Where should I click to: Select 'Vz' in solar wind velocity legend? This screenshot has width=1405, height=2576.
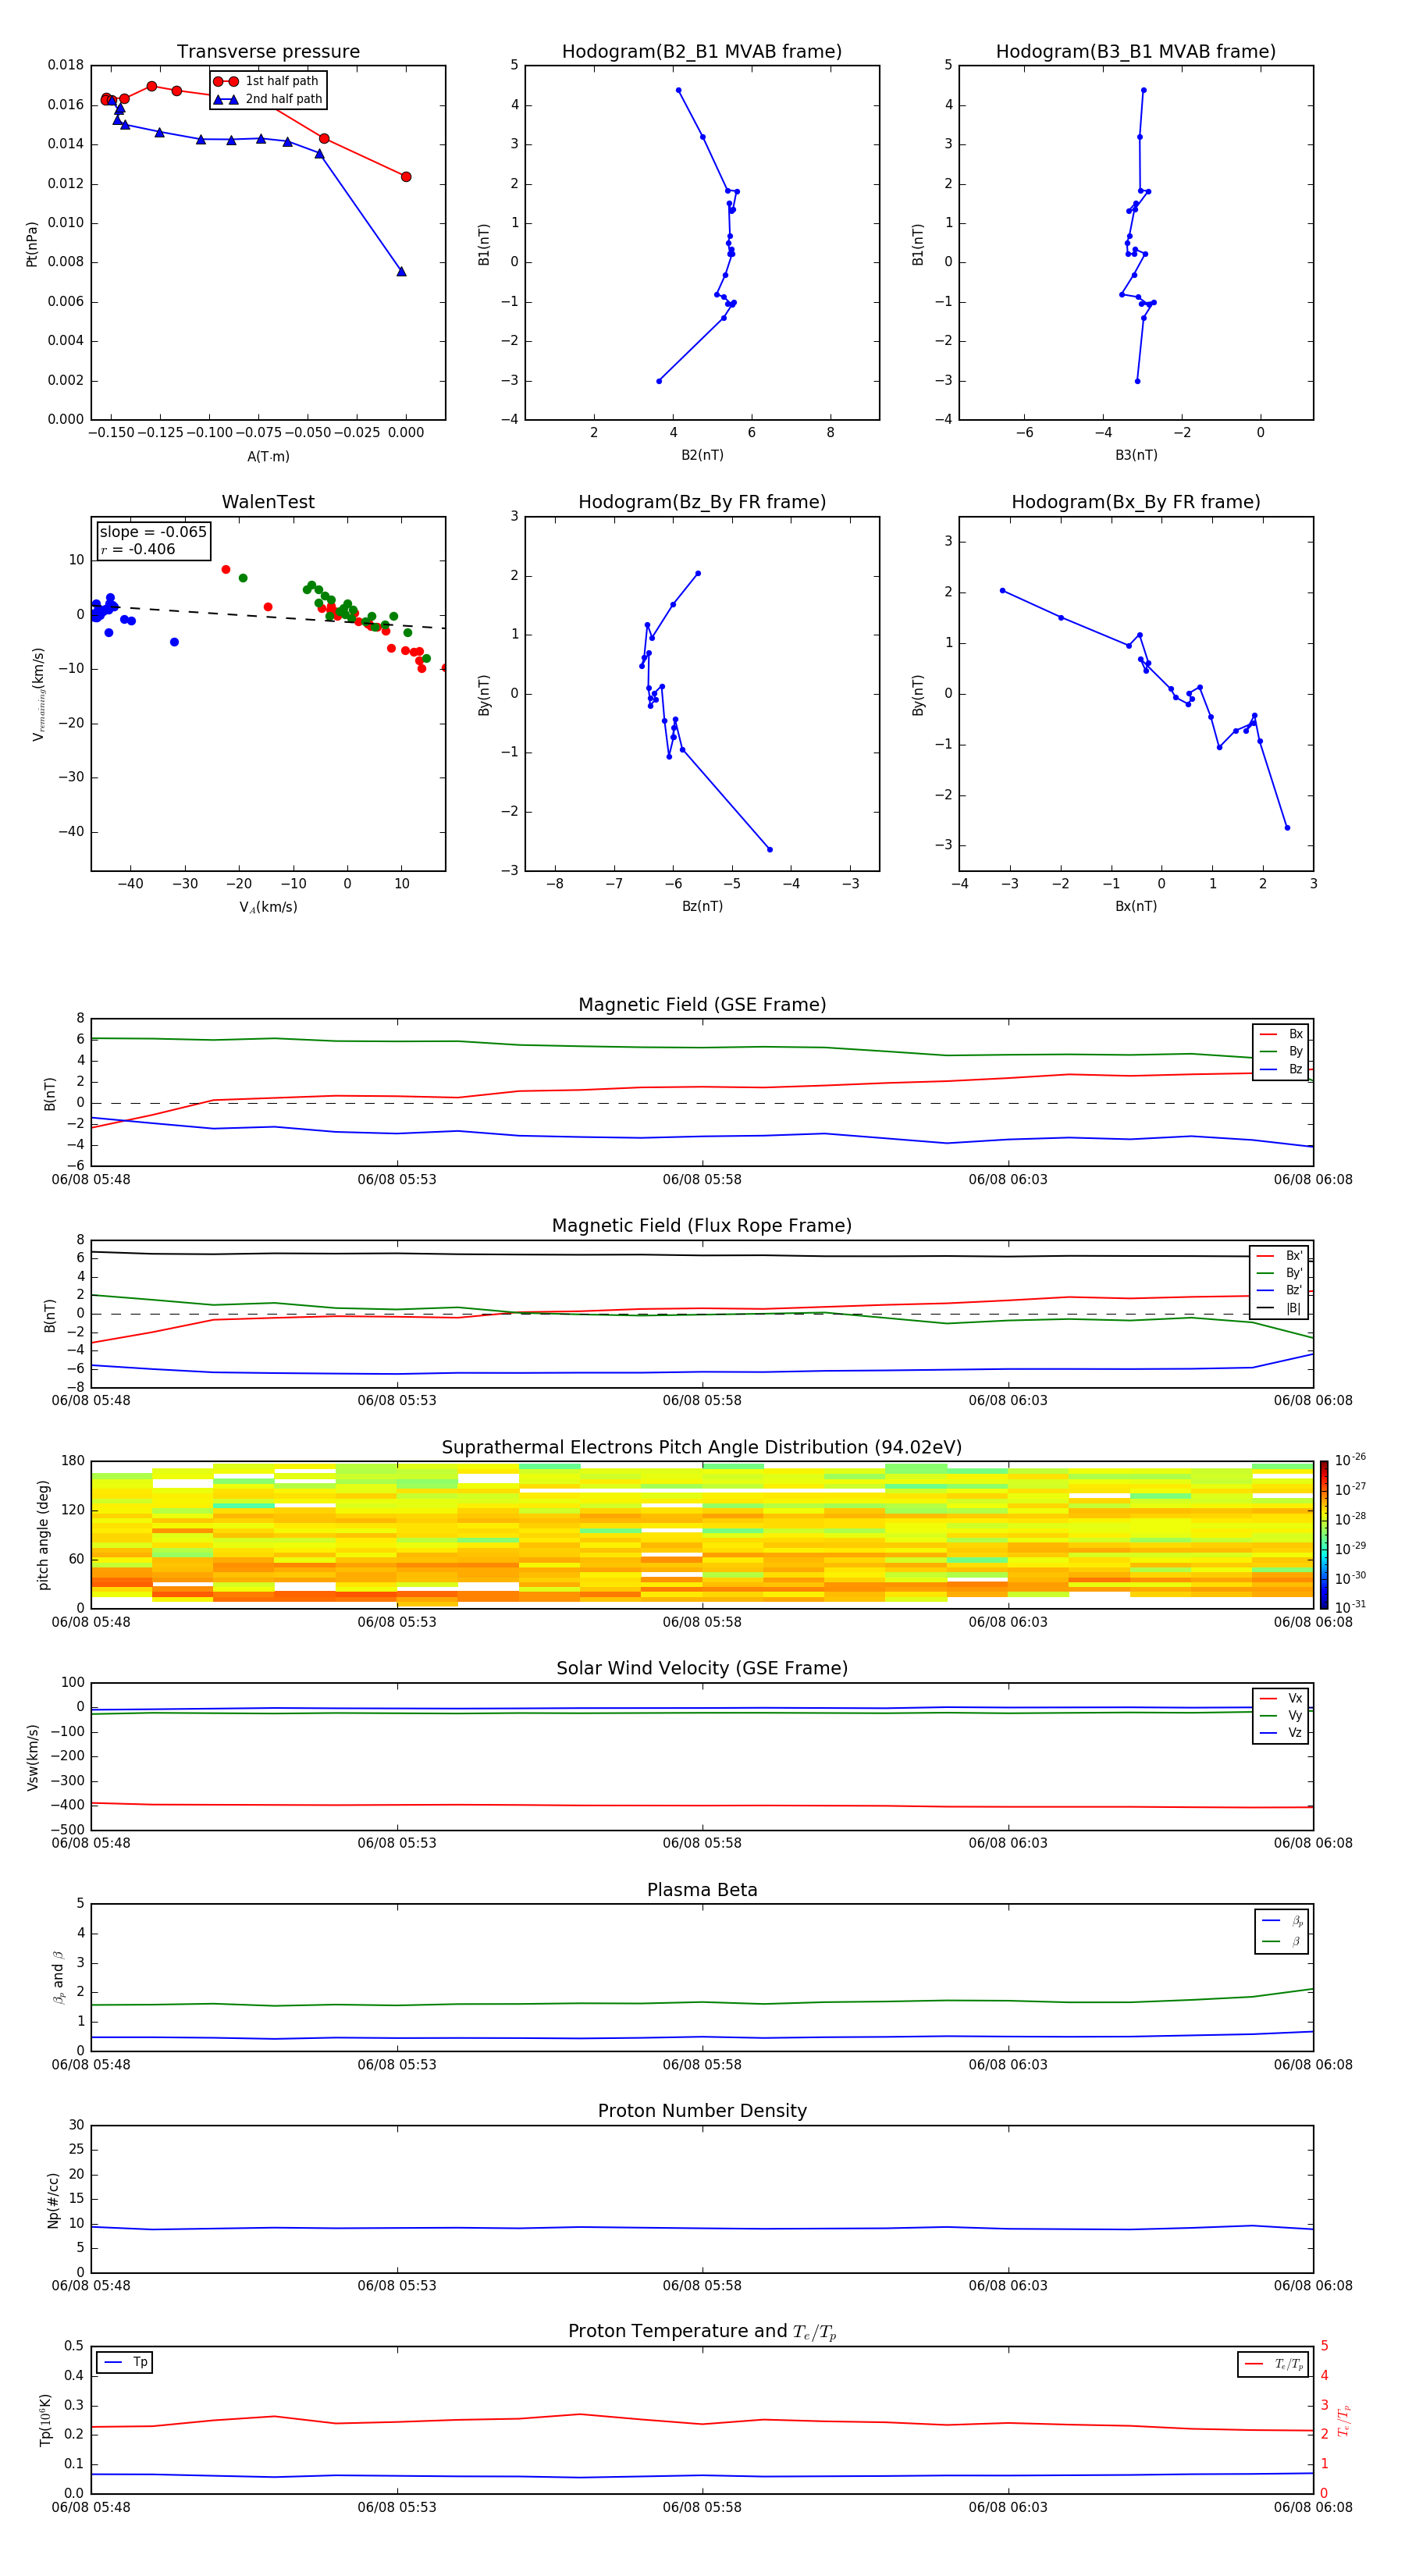click(x=1281, y=1732)
